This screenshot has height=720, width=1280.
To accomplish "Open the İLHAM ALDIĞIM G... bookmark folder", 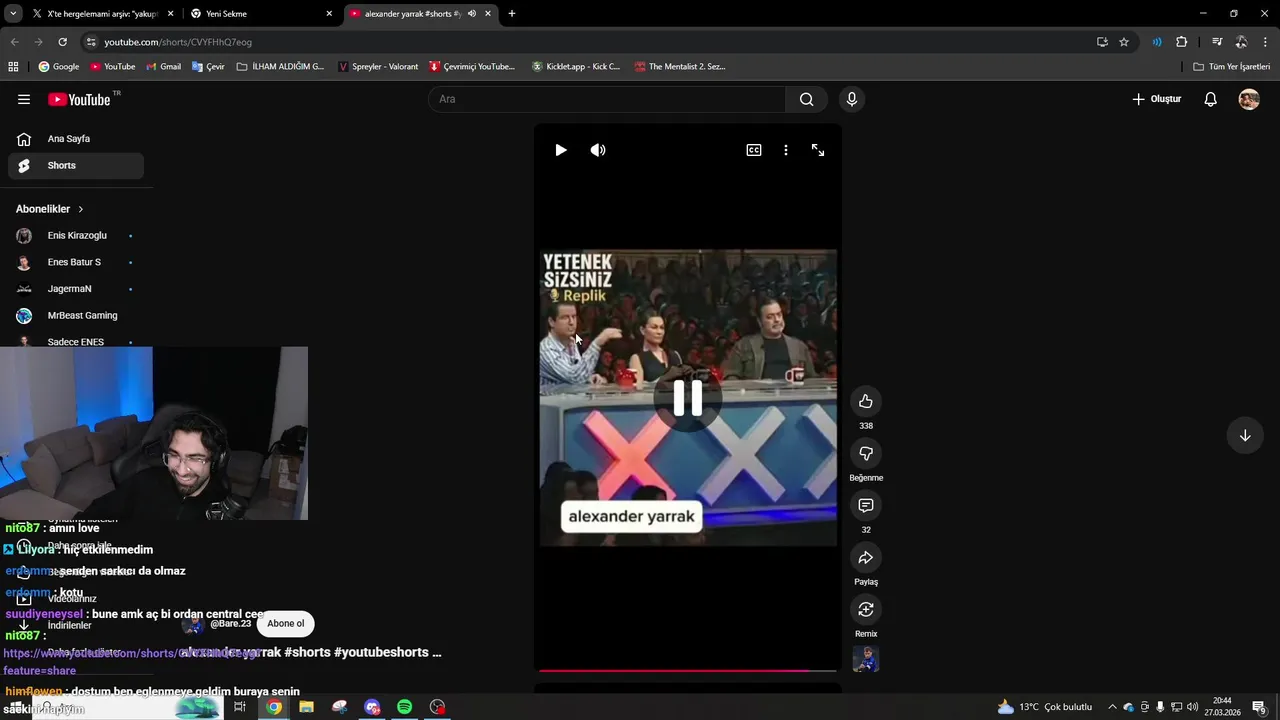I will [281, 67].
